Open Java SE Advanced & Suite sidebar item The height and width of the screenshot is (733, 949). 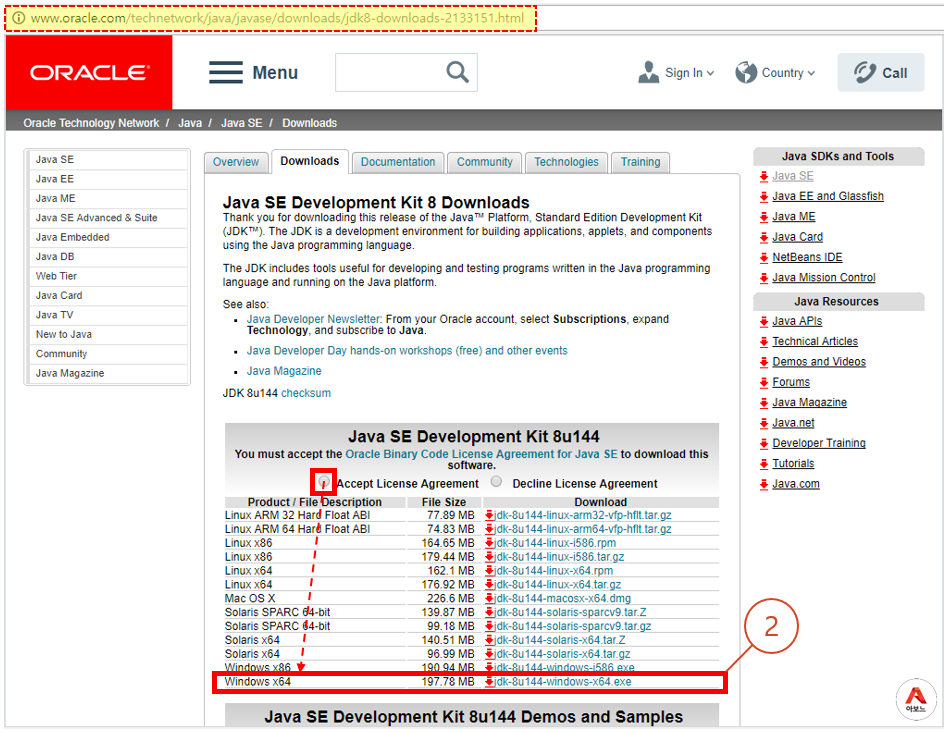(108, 218)
